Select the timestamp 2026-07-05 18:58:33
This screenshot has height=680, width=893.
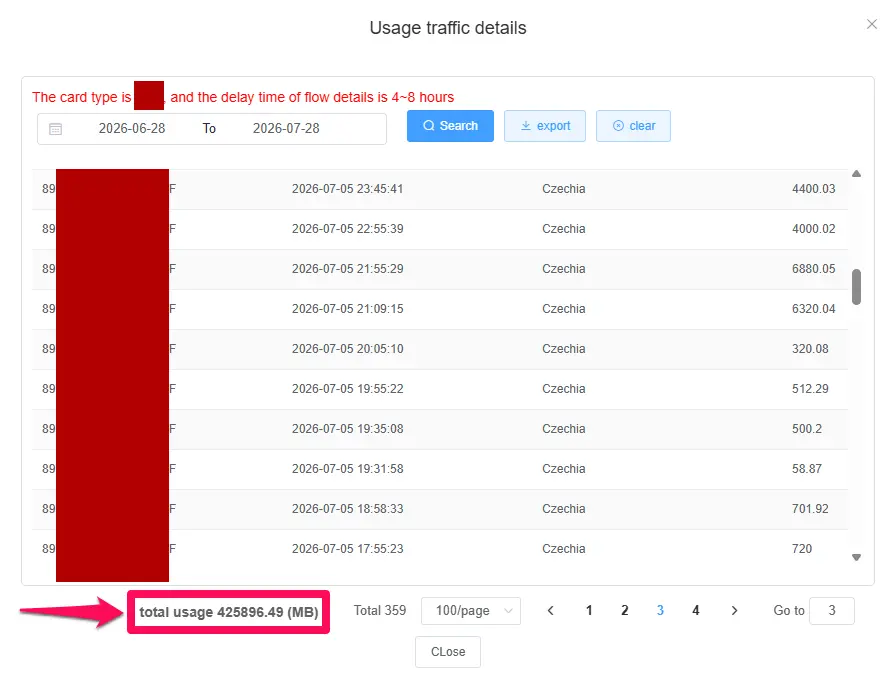click(347, 509)
